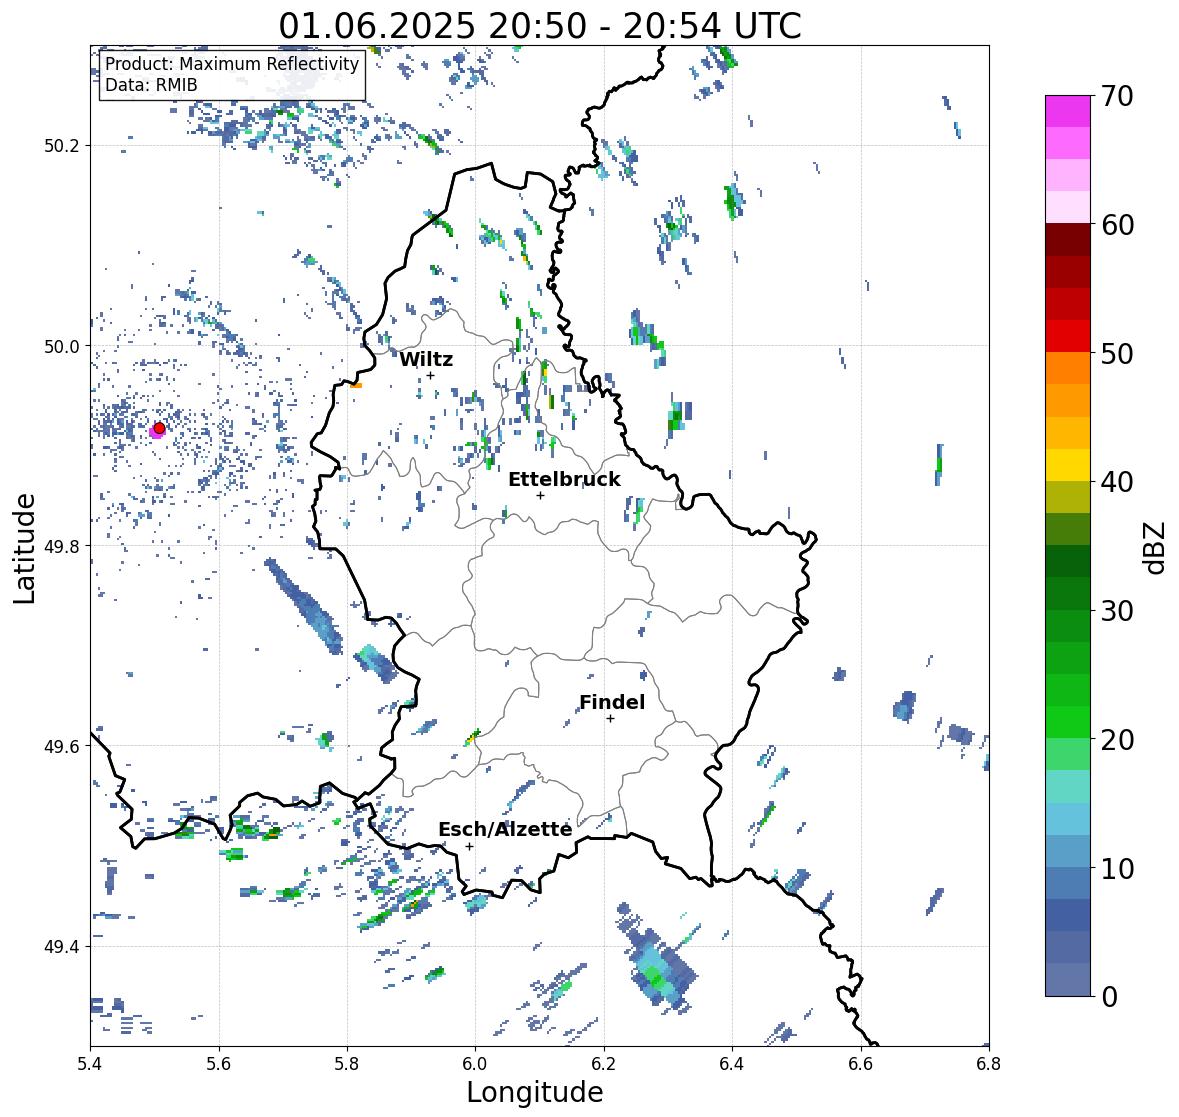
Task: Click the magenta top swatch of the colorbar
Action: pos(1068,111)
